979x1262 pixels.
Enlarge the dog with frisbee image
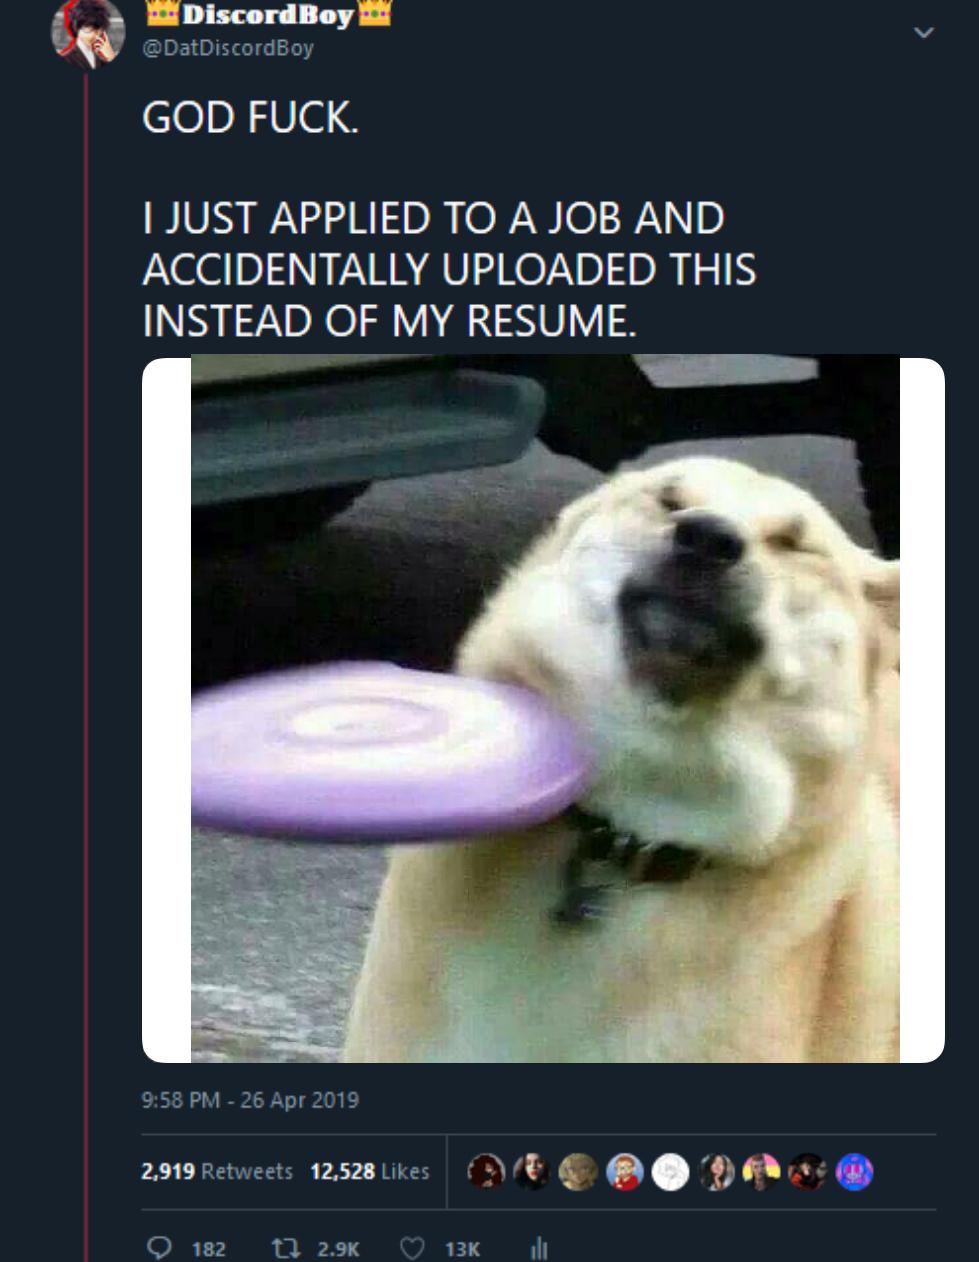pos(543,708)
